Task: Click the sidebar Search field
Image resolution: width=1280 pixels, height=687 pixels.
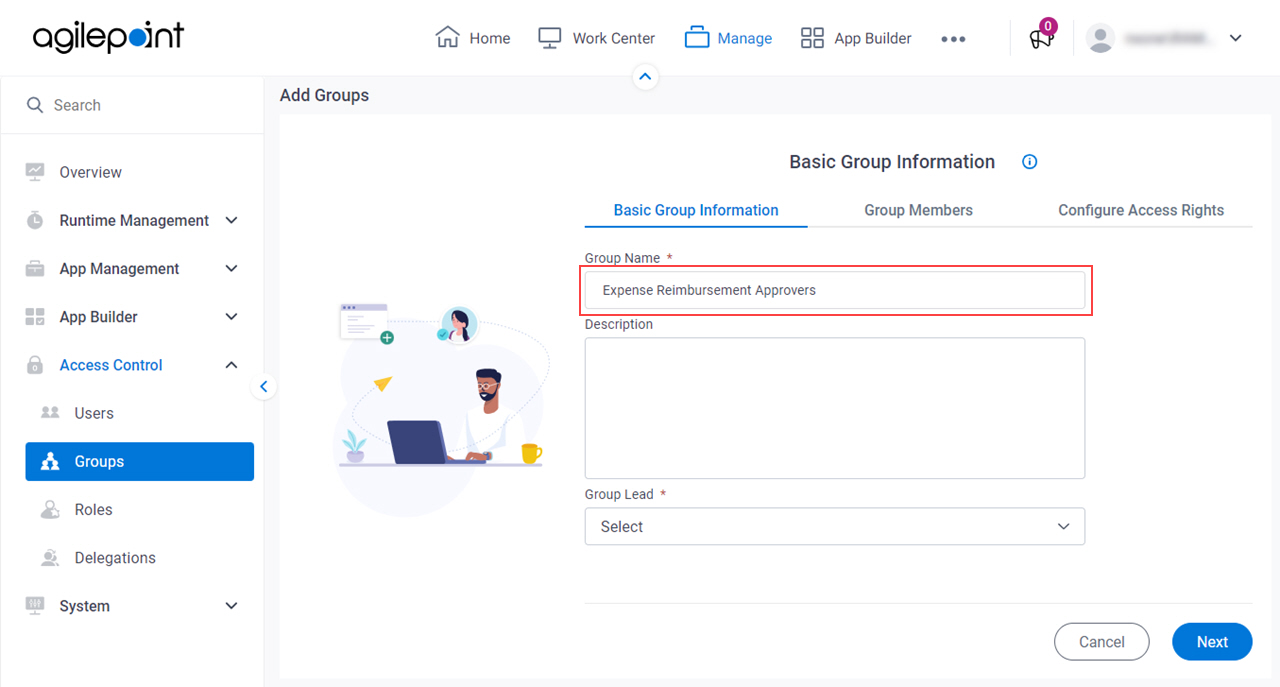Action: point(132,105)
